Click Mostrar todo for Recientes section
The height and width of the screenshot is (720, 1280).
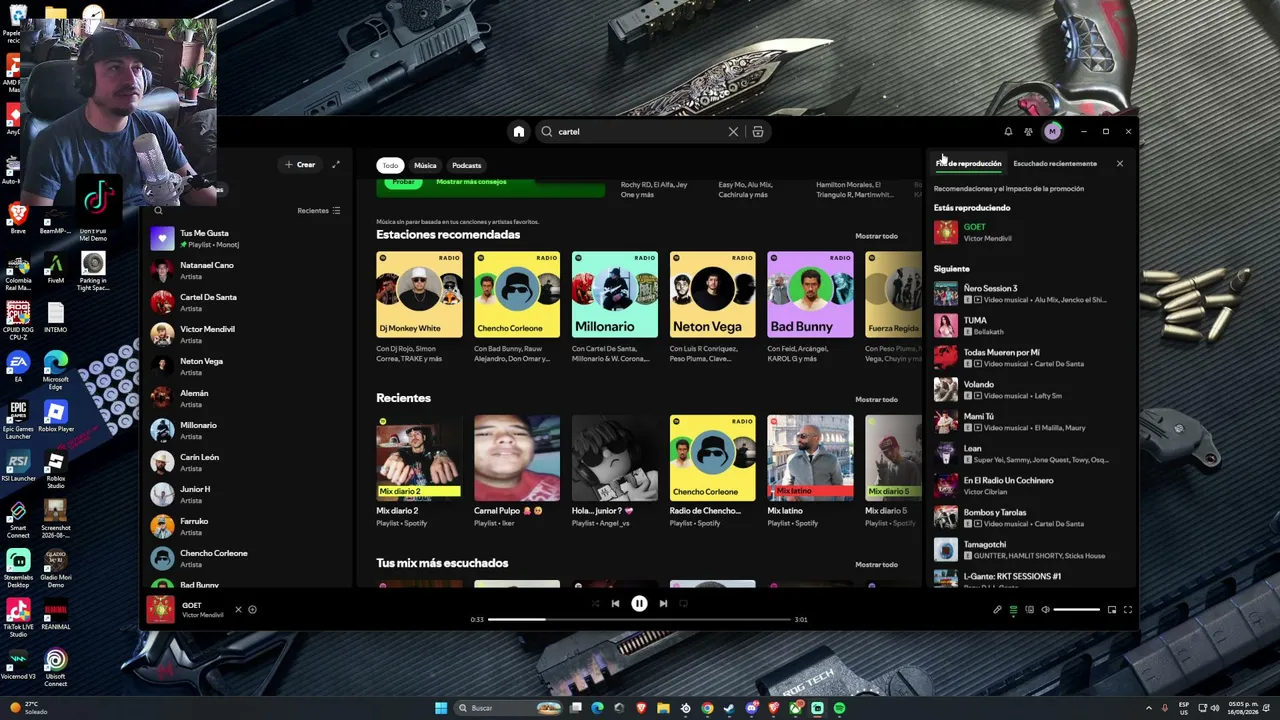click(876, 400)
